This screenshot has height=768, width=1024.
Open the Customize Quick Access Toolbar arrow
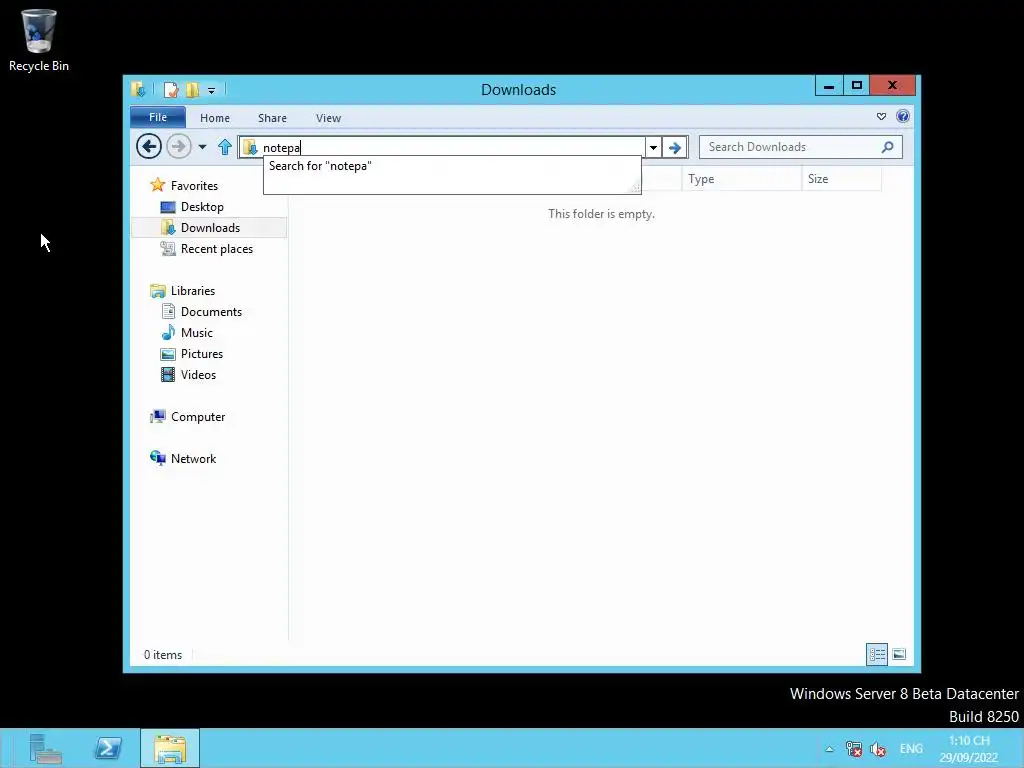click(x=211, y=90)
